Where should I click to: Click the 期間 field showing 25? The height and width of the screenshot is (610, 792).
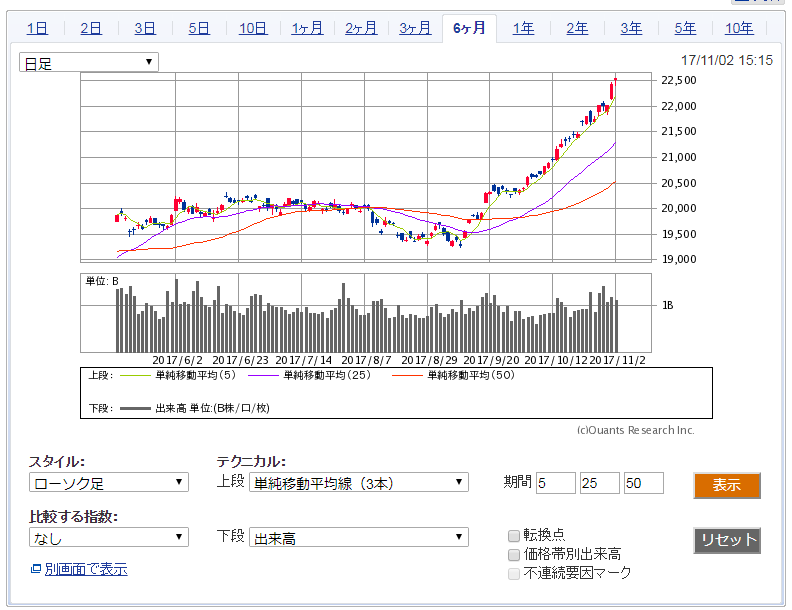(x=599, y=484)
